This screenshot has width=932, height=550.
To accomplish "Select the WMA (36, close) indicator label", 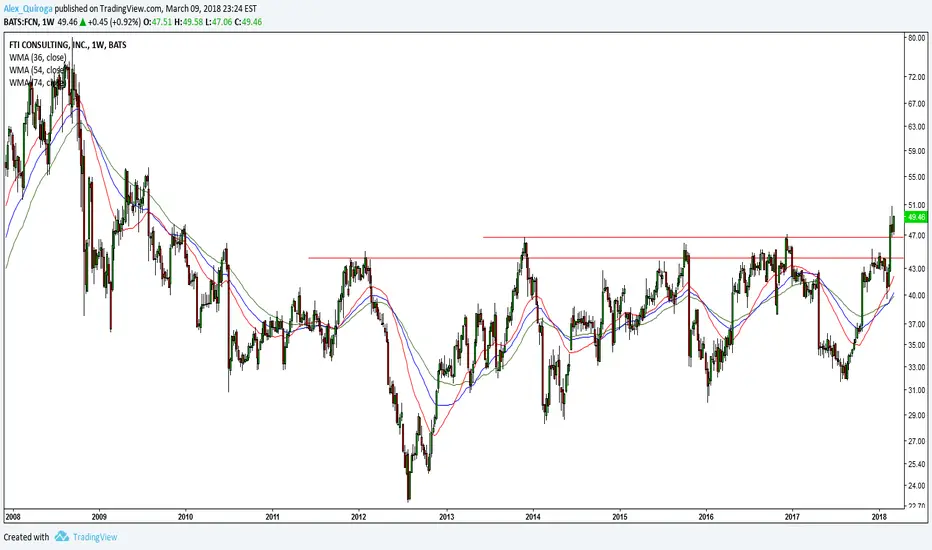I will tap(38, 58).
